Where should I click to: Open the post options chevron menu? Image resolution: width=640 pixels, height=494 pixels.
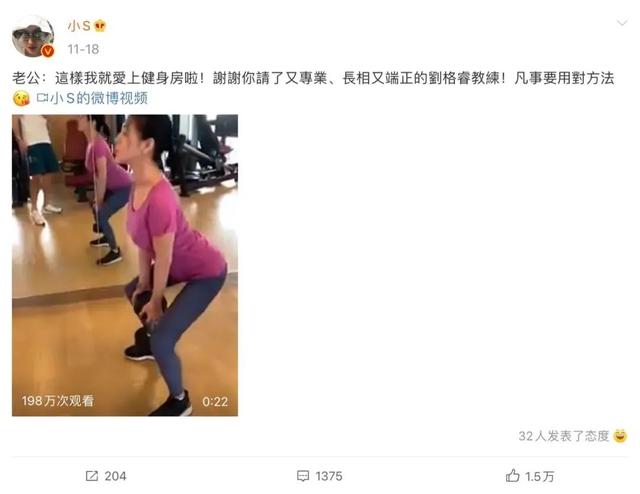pos(622,23)
